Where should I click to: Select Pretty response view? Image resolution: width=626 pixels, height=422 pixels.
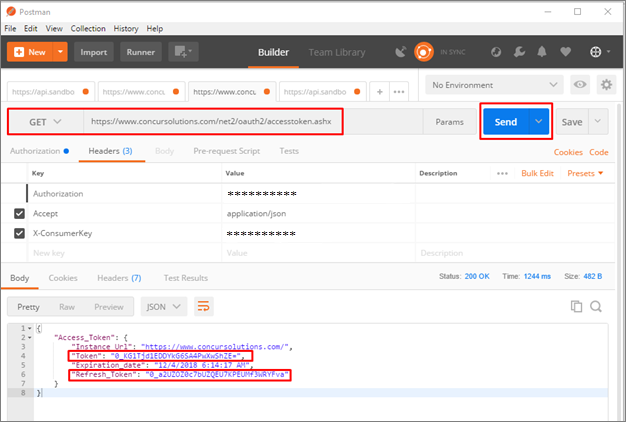(28, 307)
